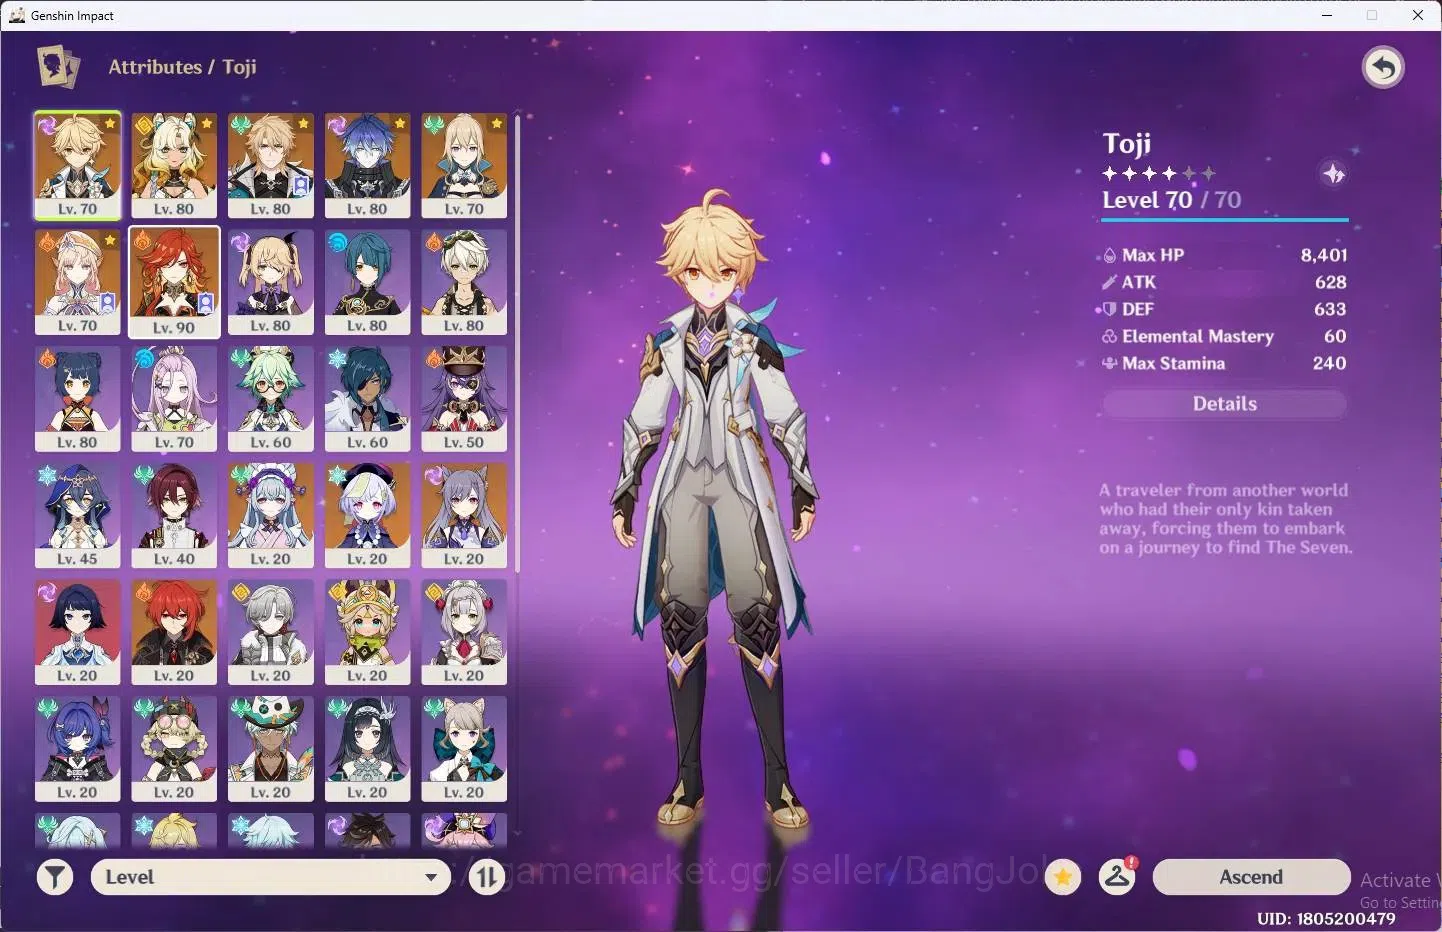
Task: Click the Level 70 / 70 experience bar
Action: 1225,219
